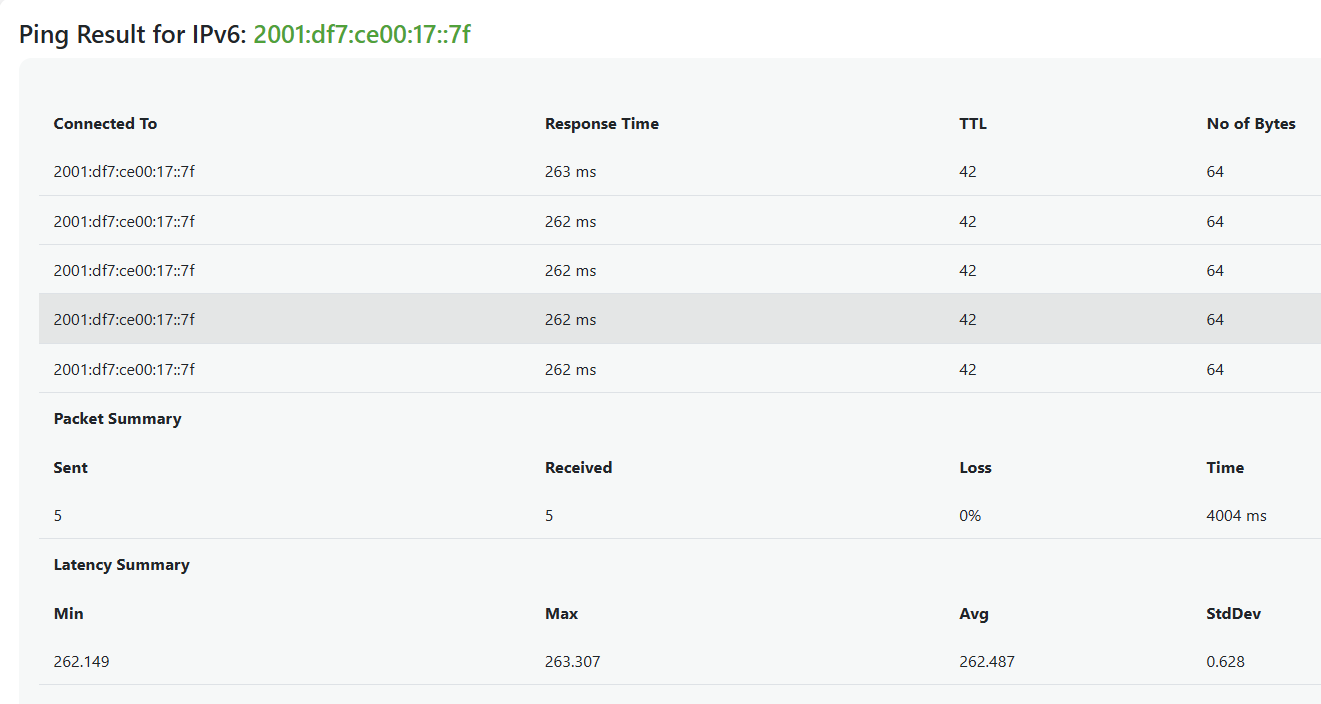This screenshot has width=1321, height=704.
Task: Click the Ping Result for IPv6 heading text
Action: (x=133, y=34)
